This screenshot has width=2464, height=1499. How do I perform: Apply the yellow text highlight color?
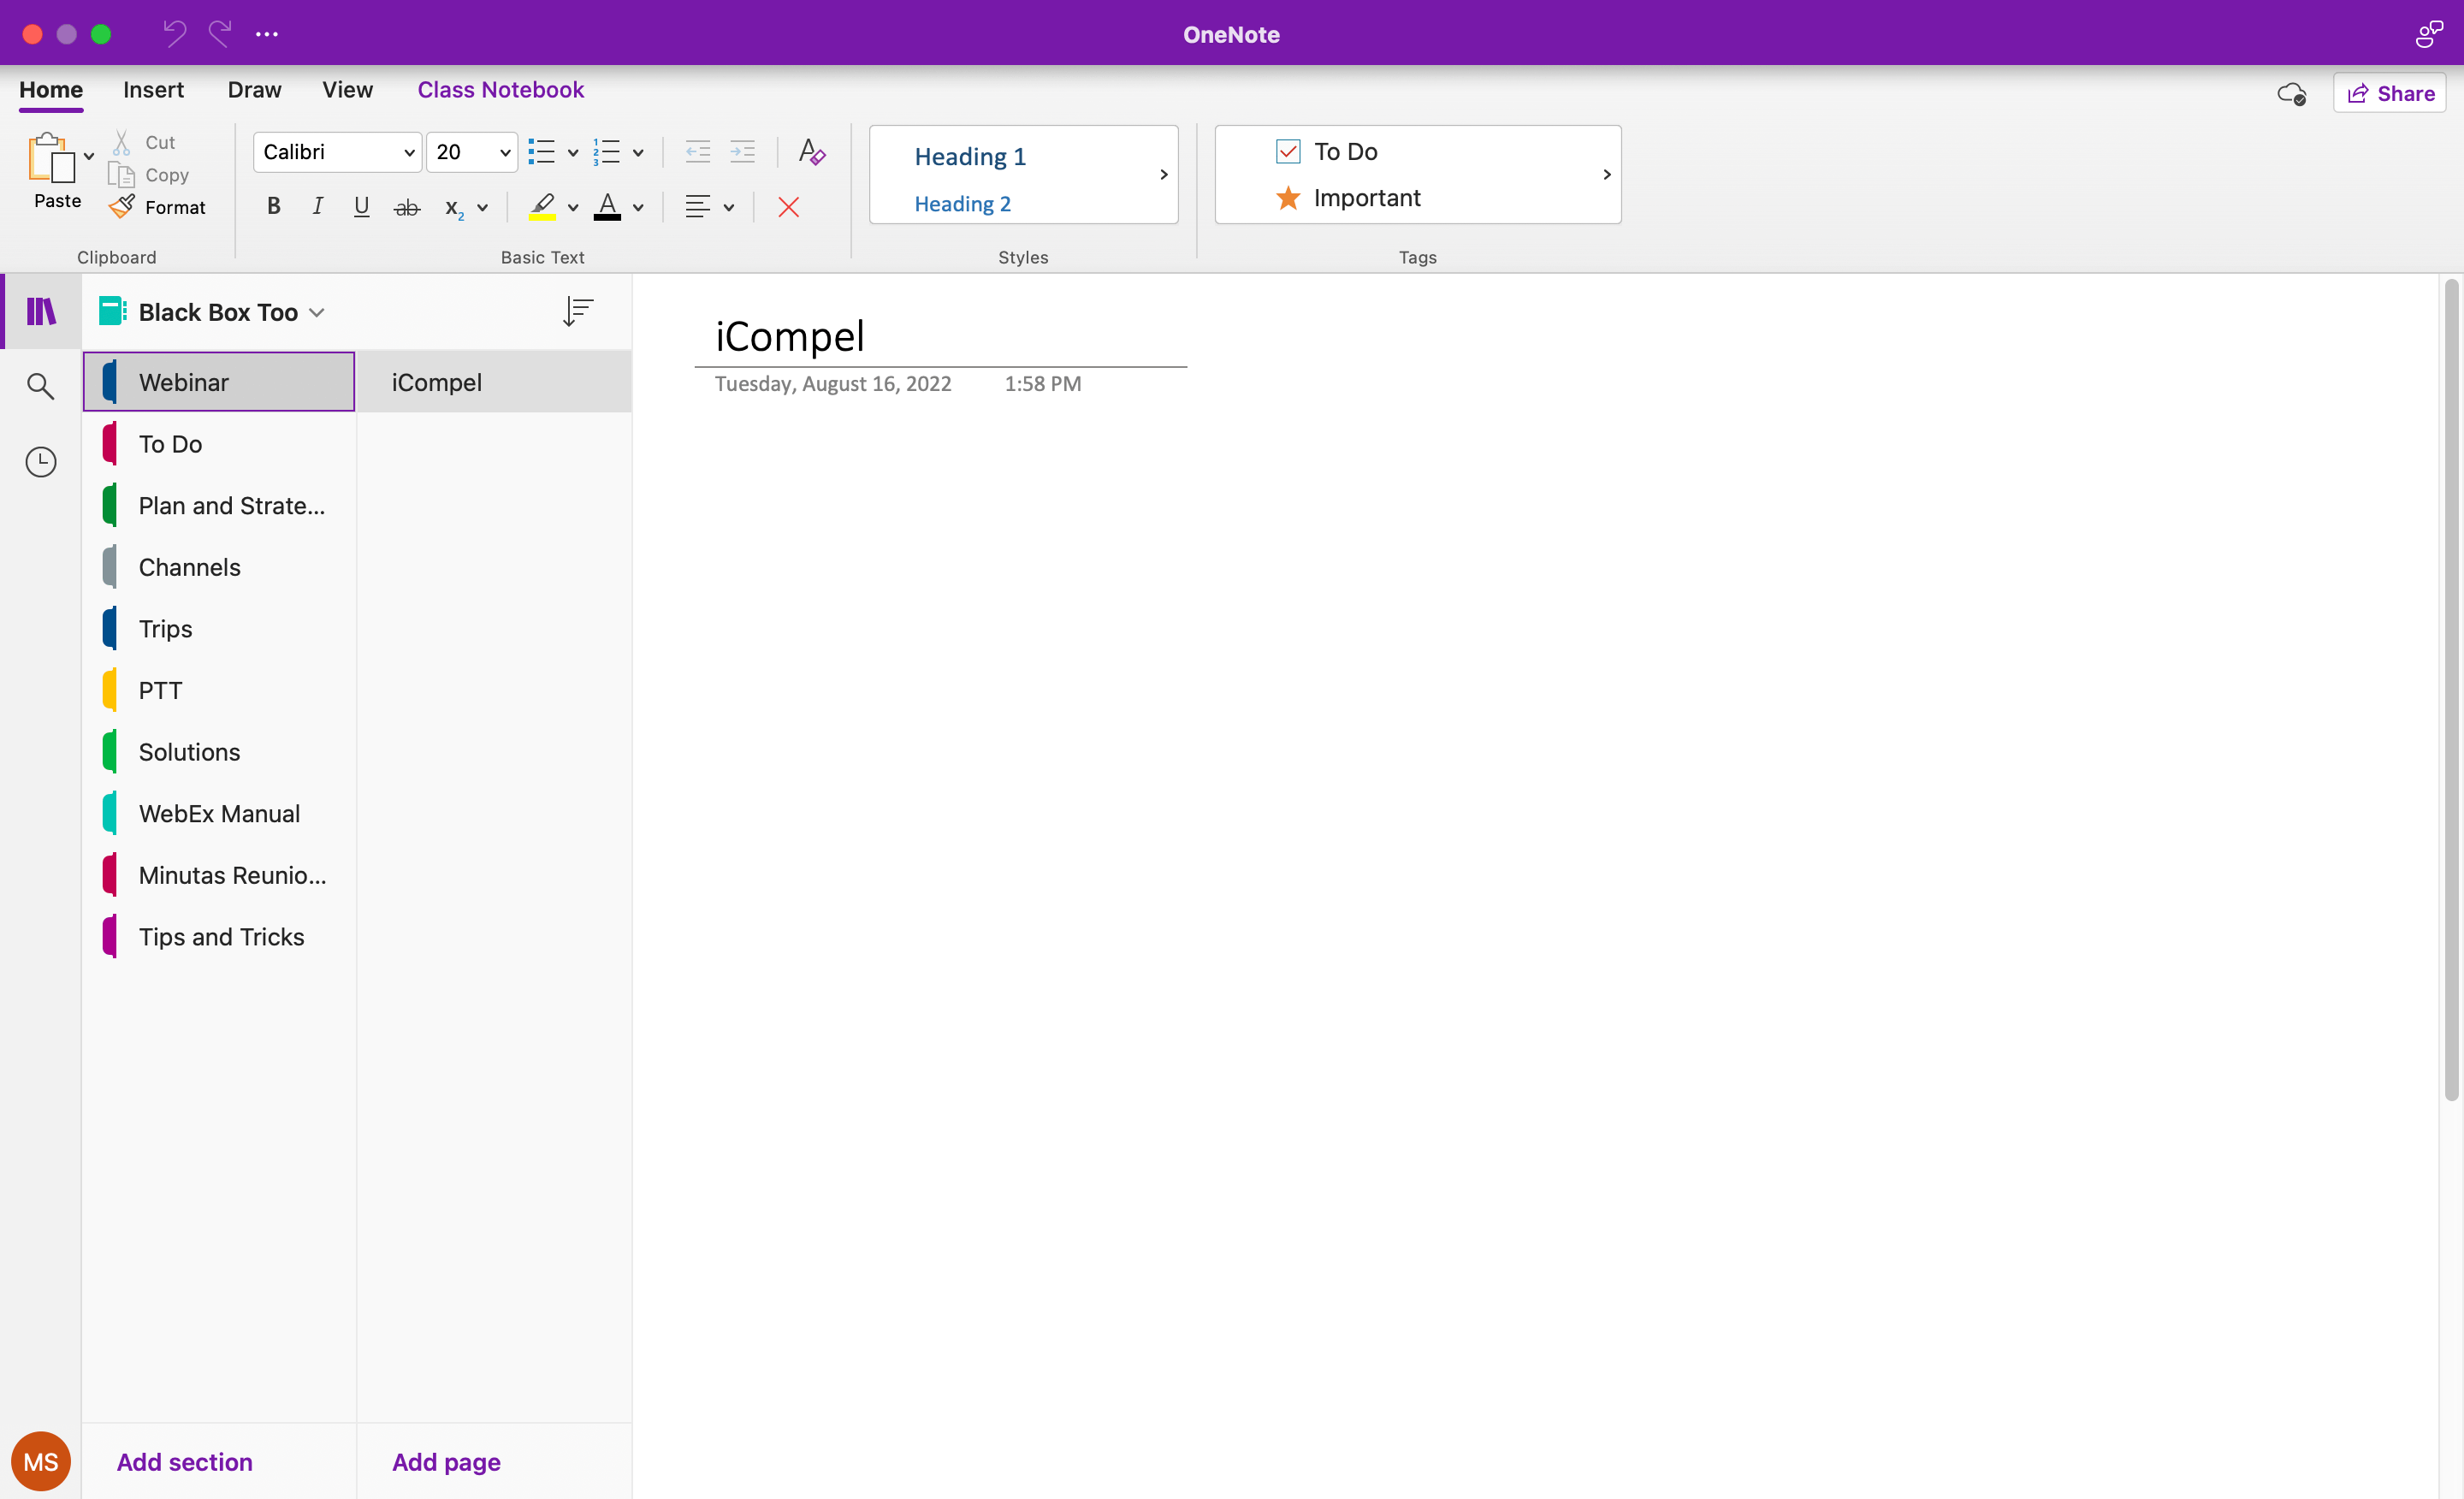click(x=542, y=207)
